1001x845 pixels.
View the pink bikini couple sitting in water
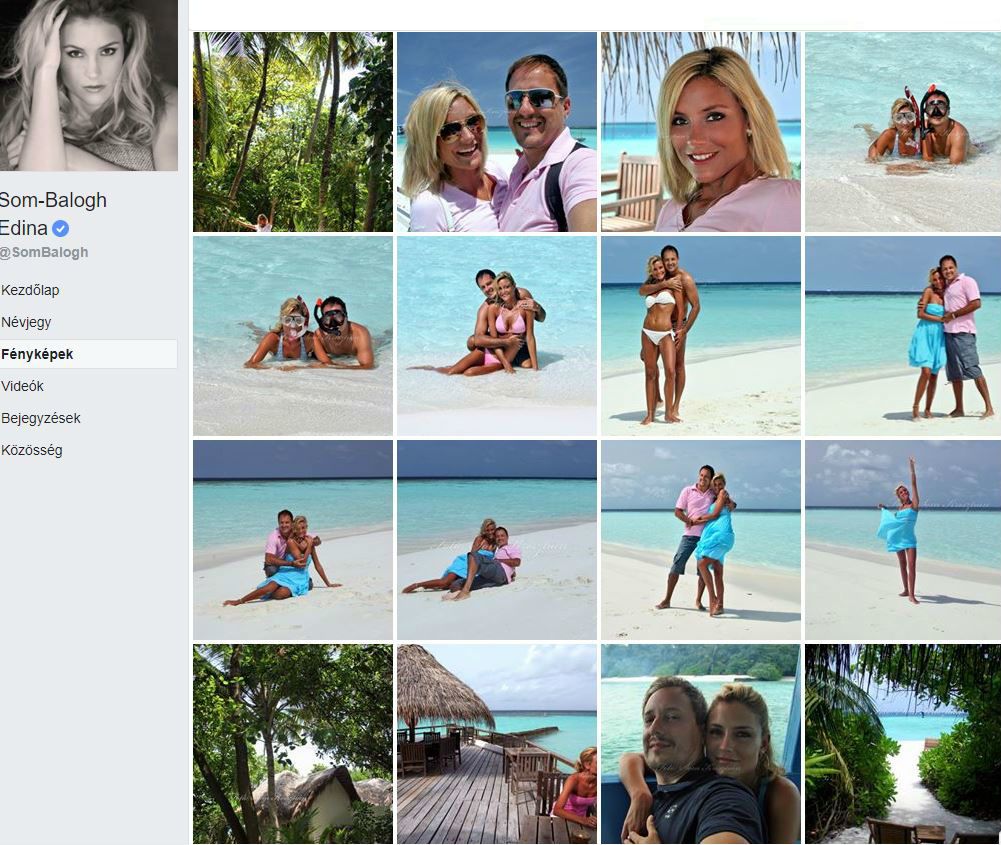click(497, 336)
